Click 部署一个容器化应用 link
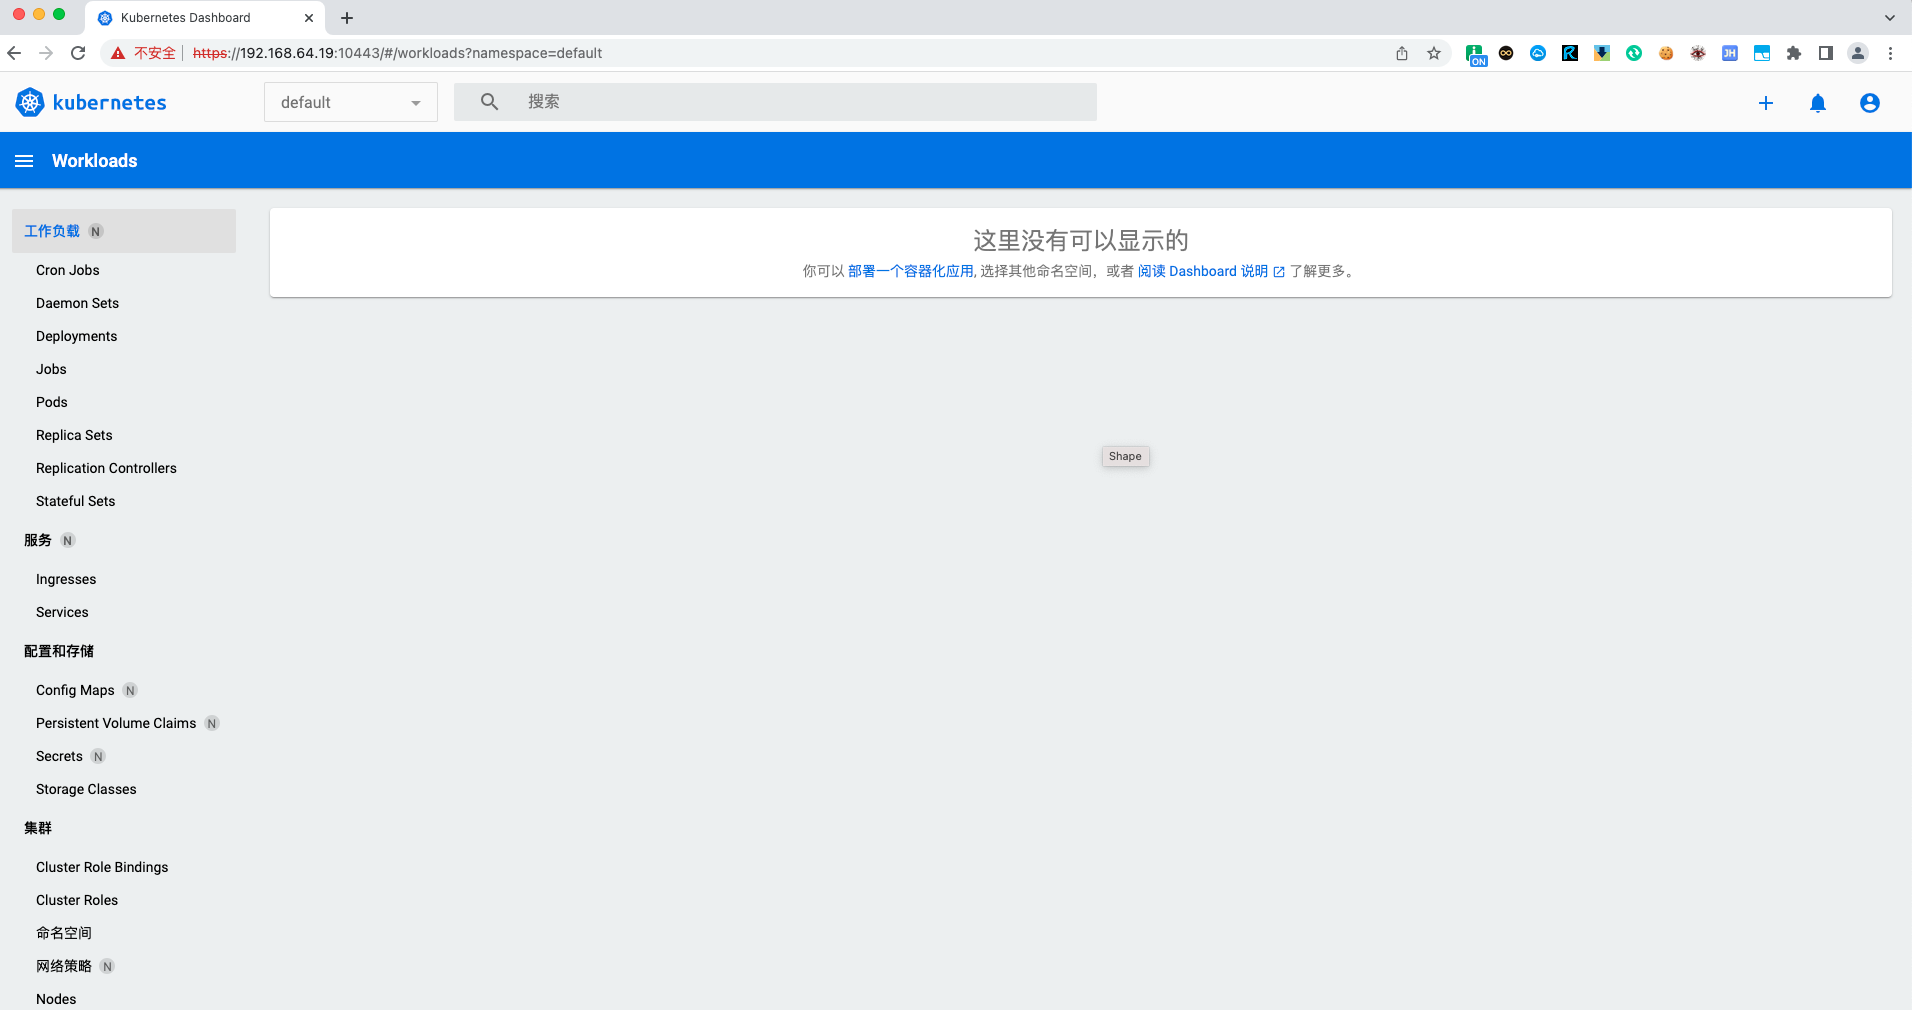This screenshot has height=1010, width=1912. [x=910, y=271]
